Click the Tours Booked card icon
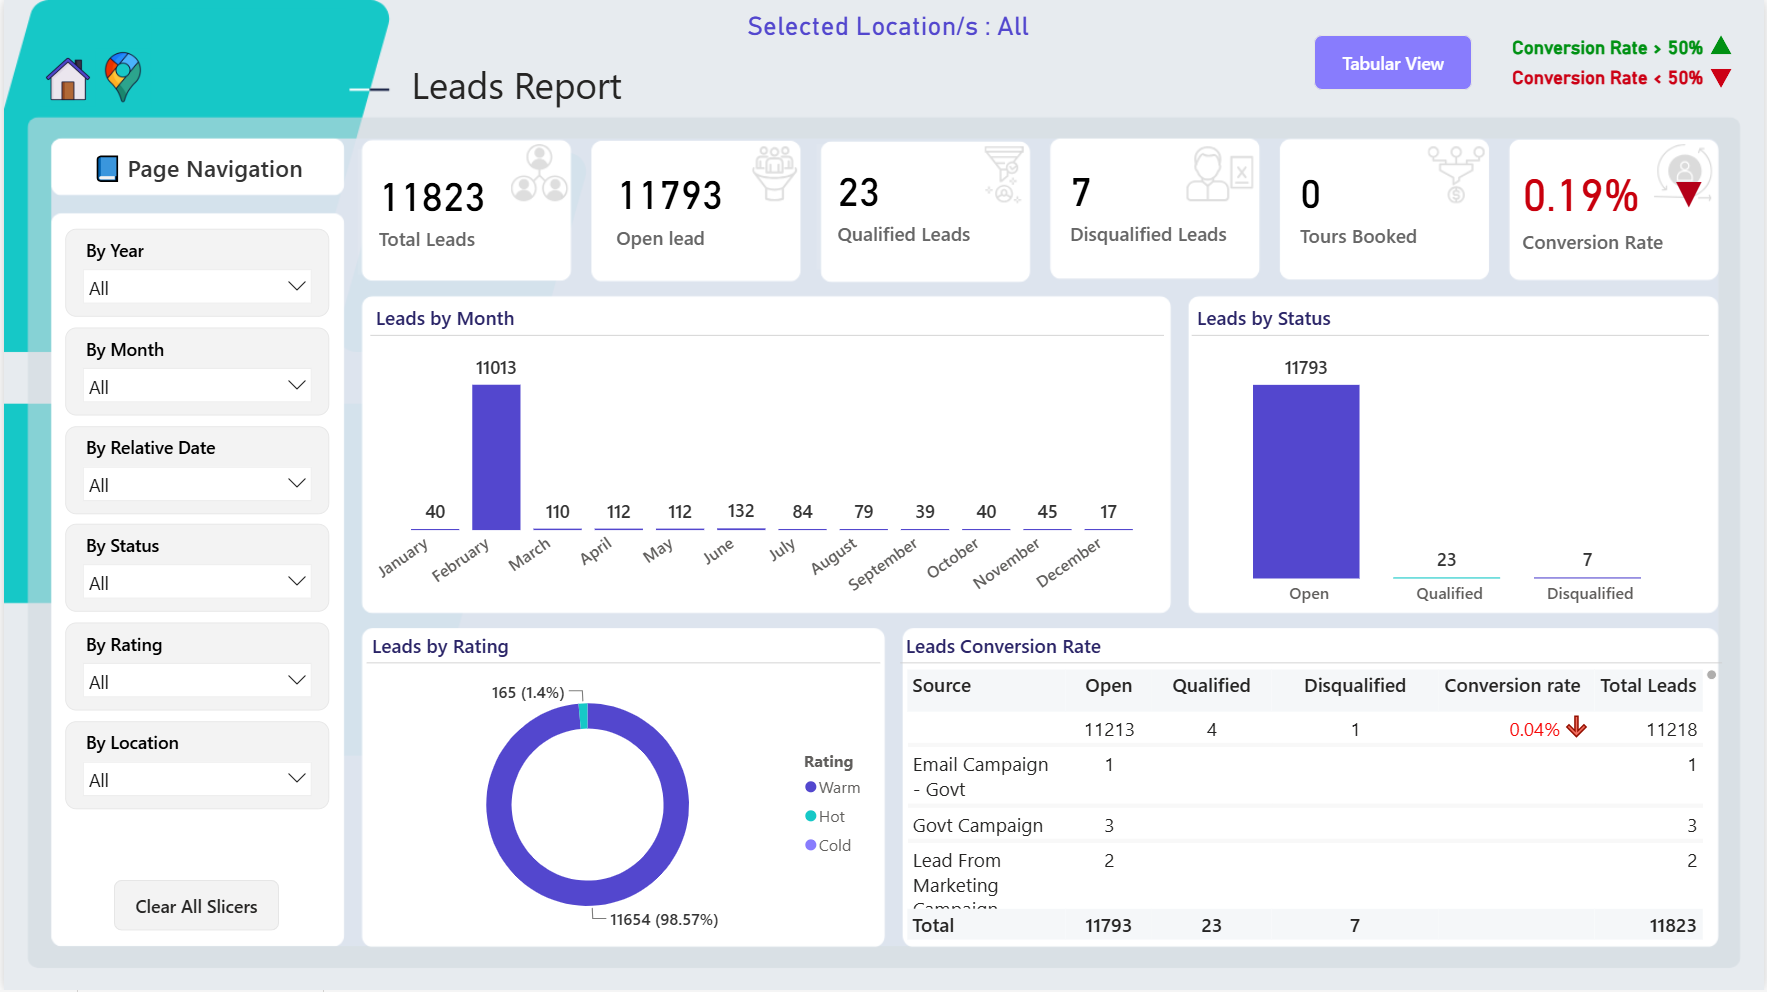 (1456, 174)
